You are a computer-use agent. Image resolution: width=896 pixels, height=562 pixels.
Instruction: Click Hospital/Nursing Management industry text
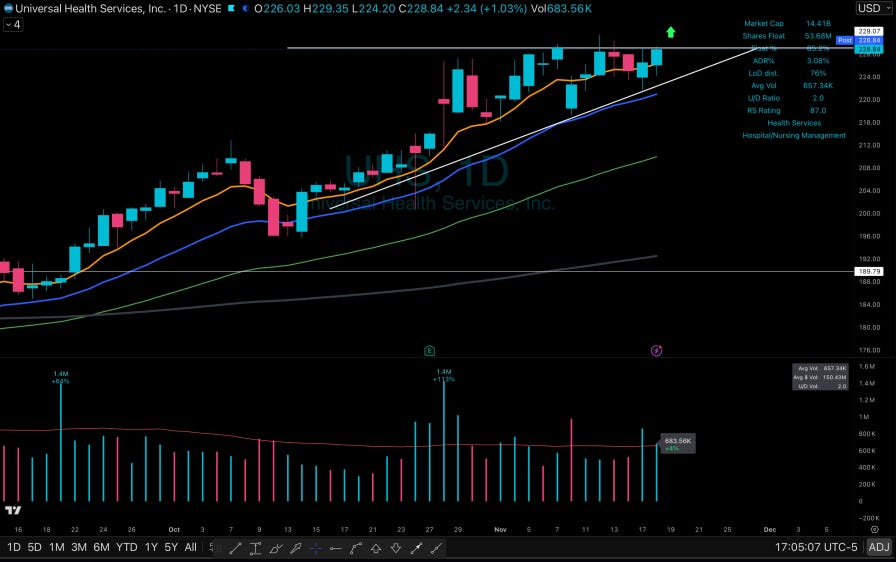pos(794,135)
